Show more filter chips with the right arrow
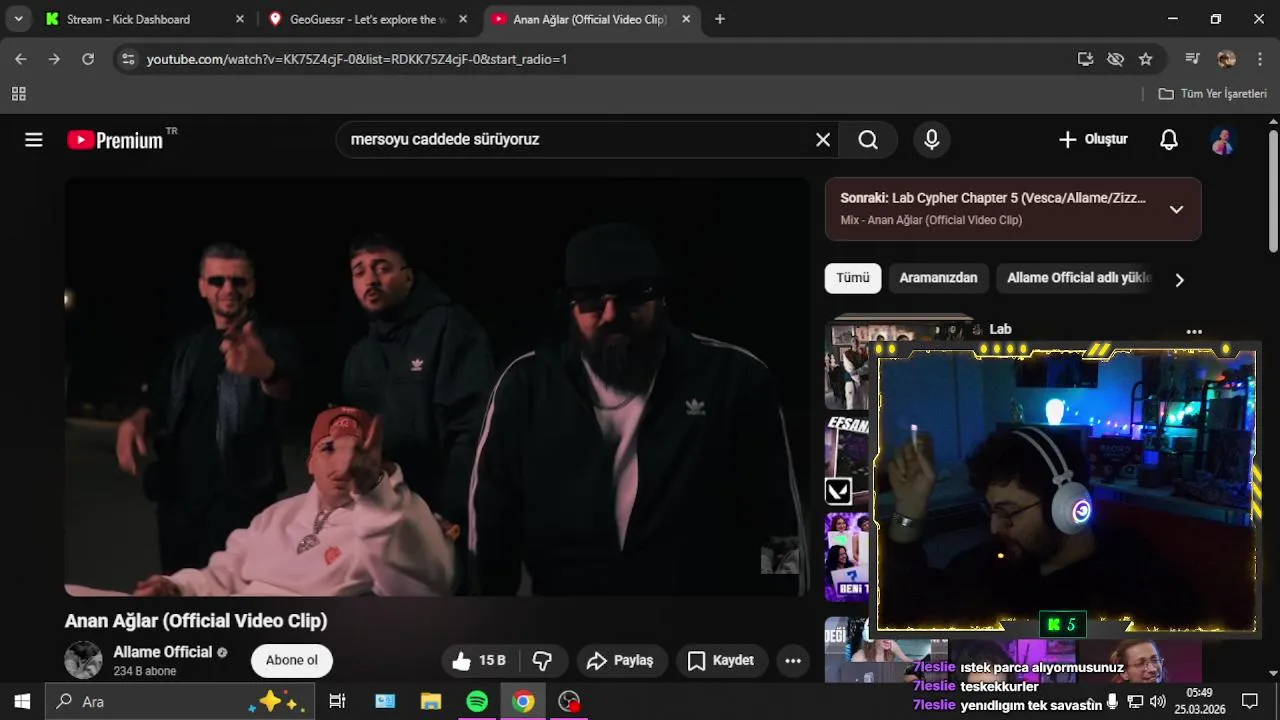 point(1179,280)
